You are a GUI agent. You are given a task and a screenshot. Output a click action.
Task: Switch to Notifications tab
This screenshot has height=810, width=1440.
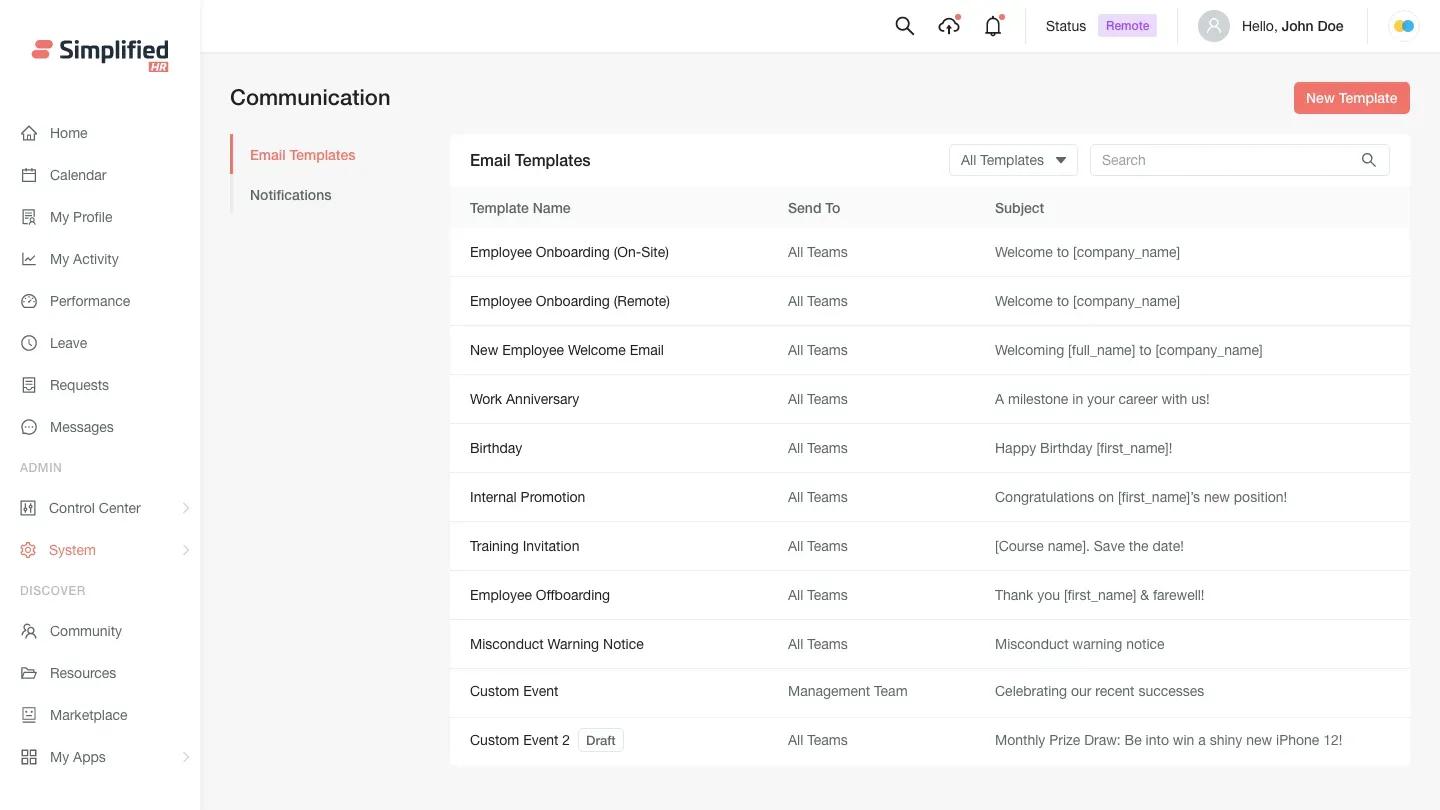[x=291, y=195]
